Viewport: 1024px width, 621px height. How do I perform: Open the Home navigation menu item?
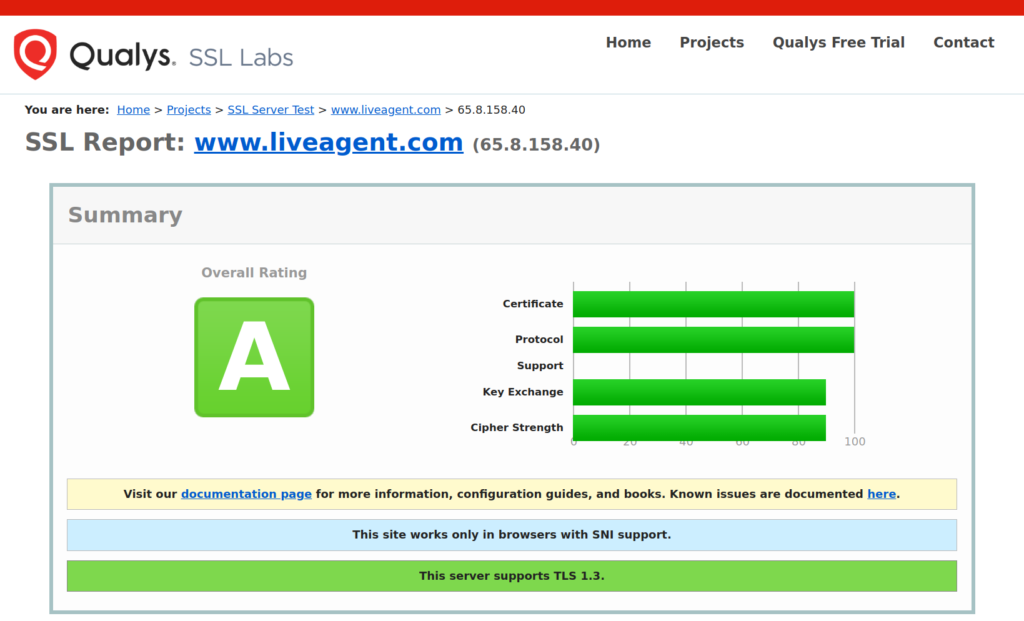tap(628, 42)
